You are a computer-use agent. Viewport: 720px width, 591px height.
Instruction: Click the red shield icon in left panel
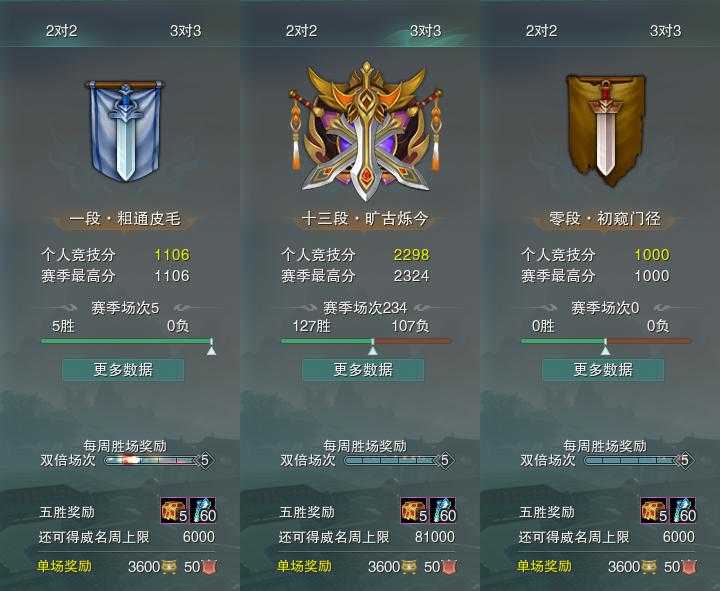[x=209, y=567]
